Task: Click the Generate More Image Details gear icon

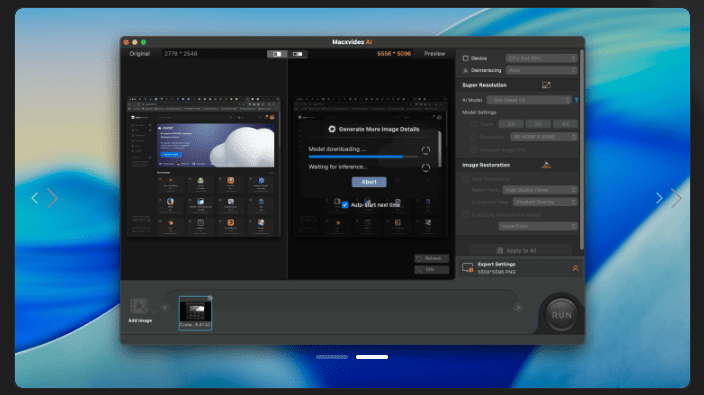Action: click(332, 129)
